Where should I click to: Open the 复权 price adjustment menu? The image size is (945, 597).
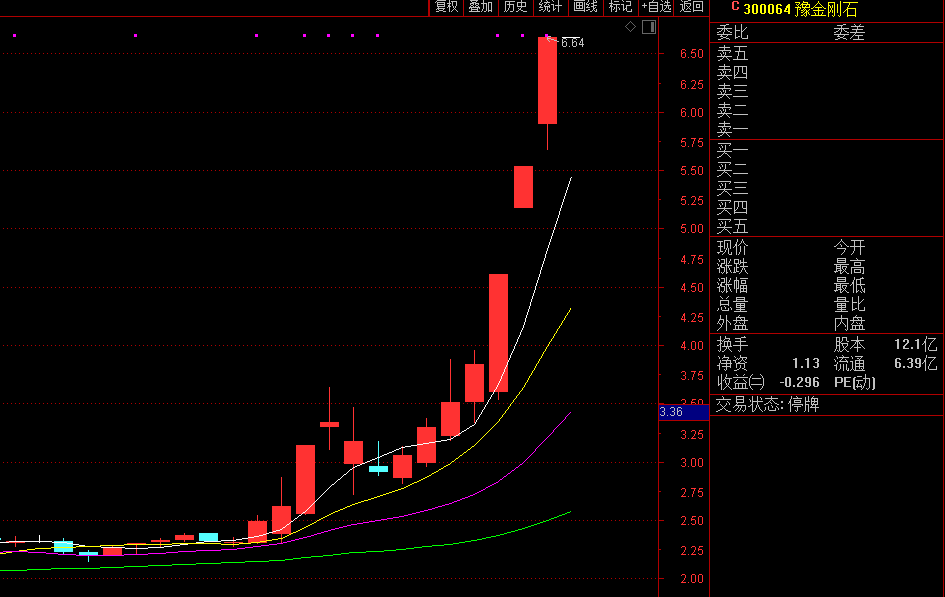(x=446, y=7)
